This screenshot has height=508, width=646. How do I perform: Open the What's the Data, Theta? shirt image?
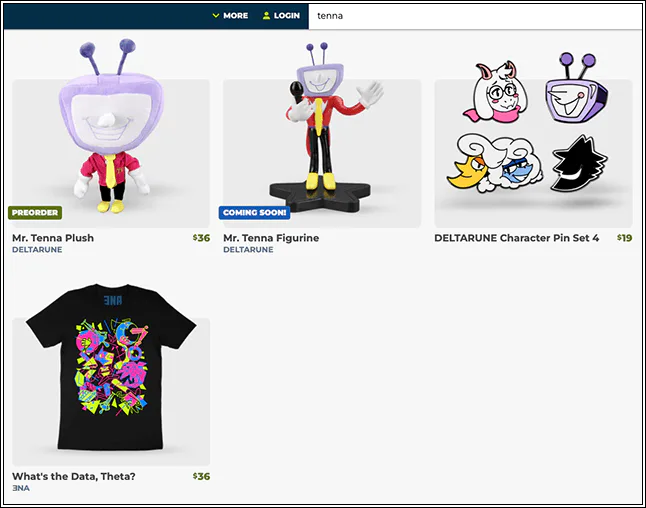coord(111,373)
